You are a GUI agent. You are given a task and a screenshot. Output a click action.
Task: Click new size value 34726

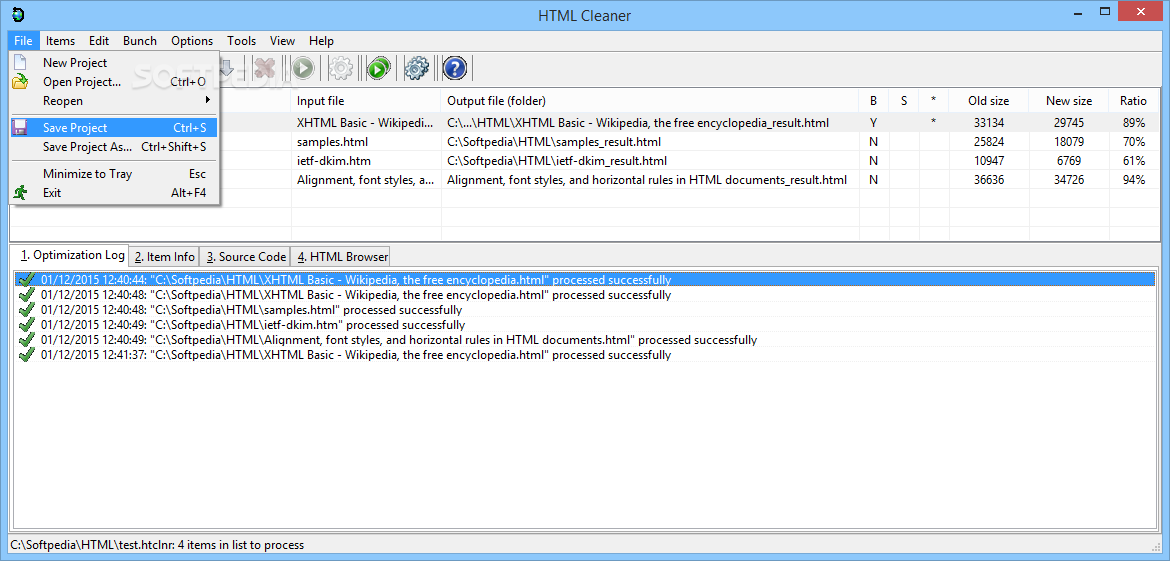coord(1069,179)
